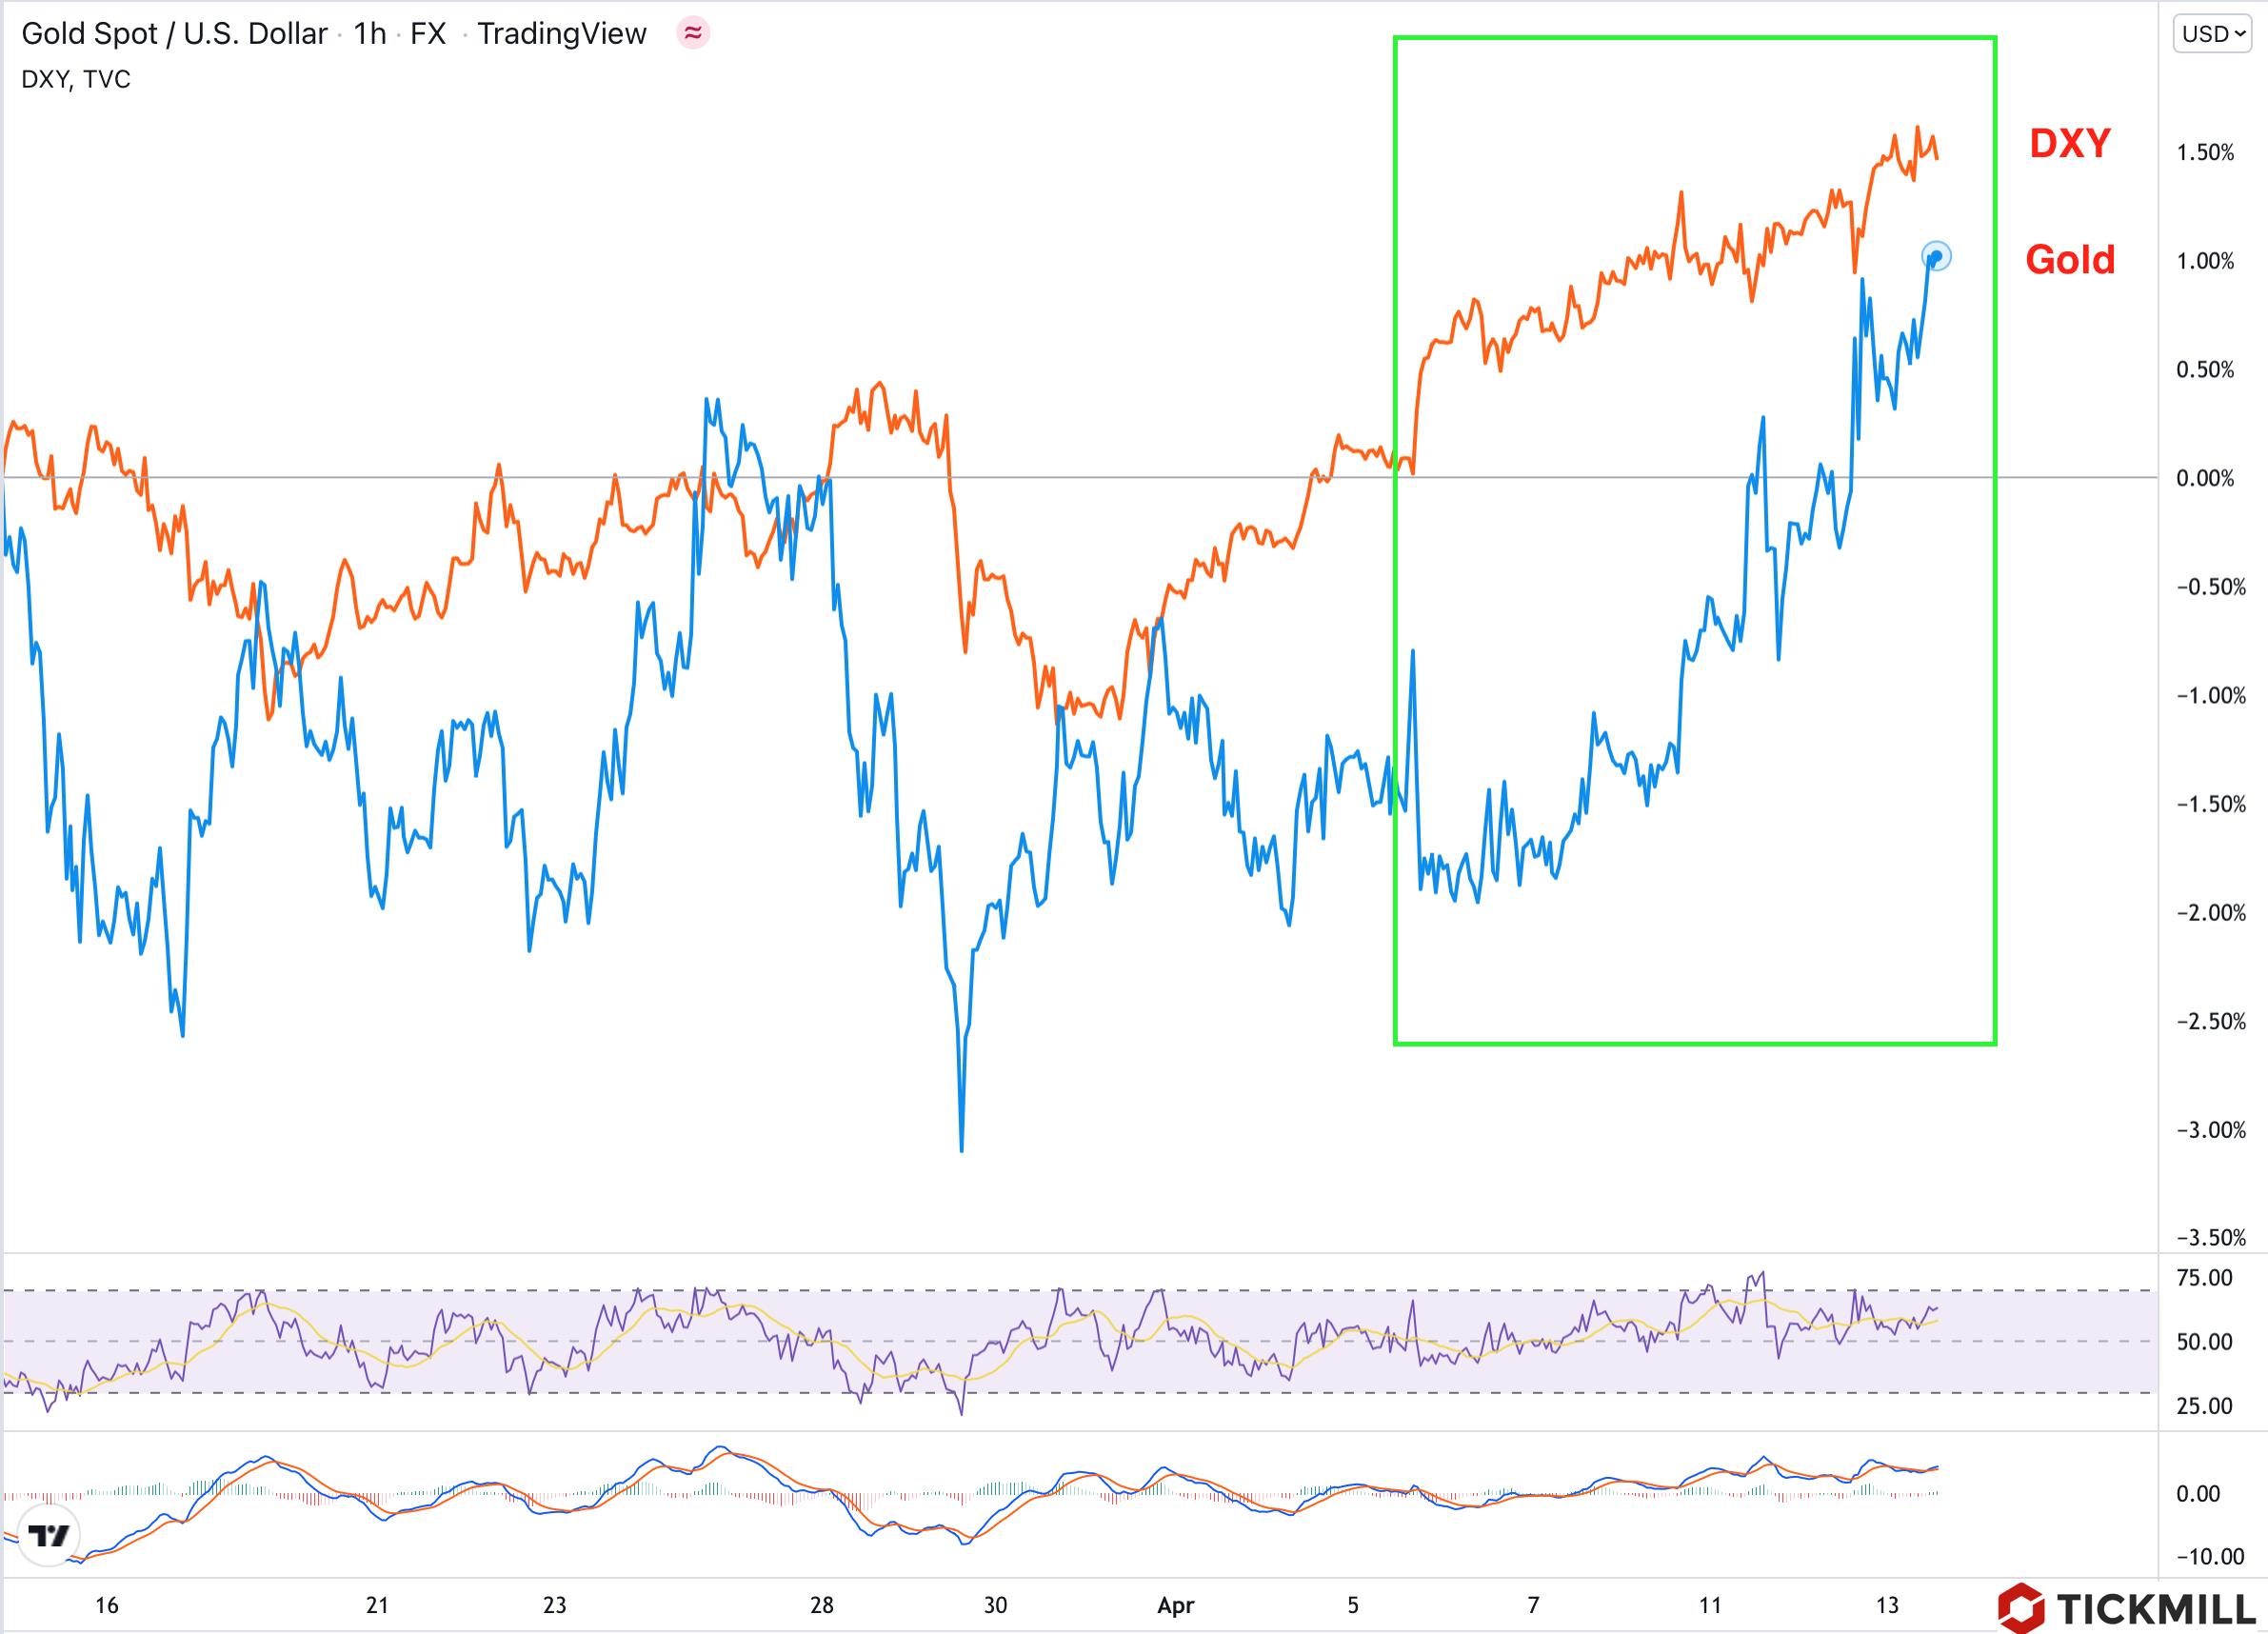Click the −10.00 label on the MACD scale

[2209, 1556]
